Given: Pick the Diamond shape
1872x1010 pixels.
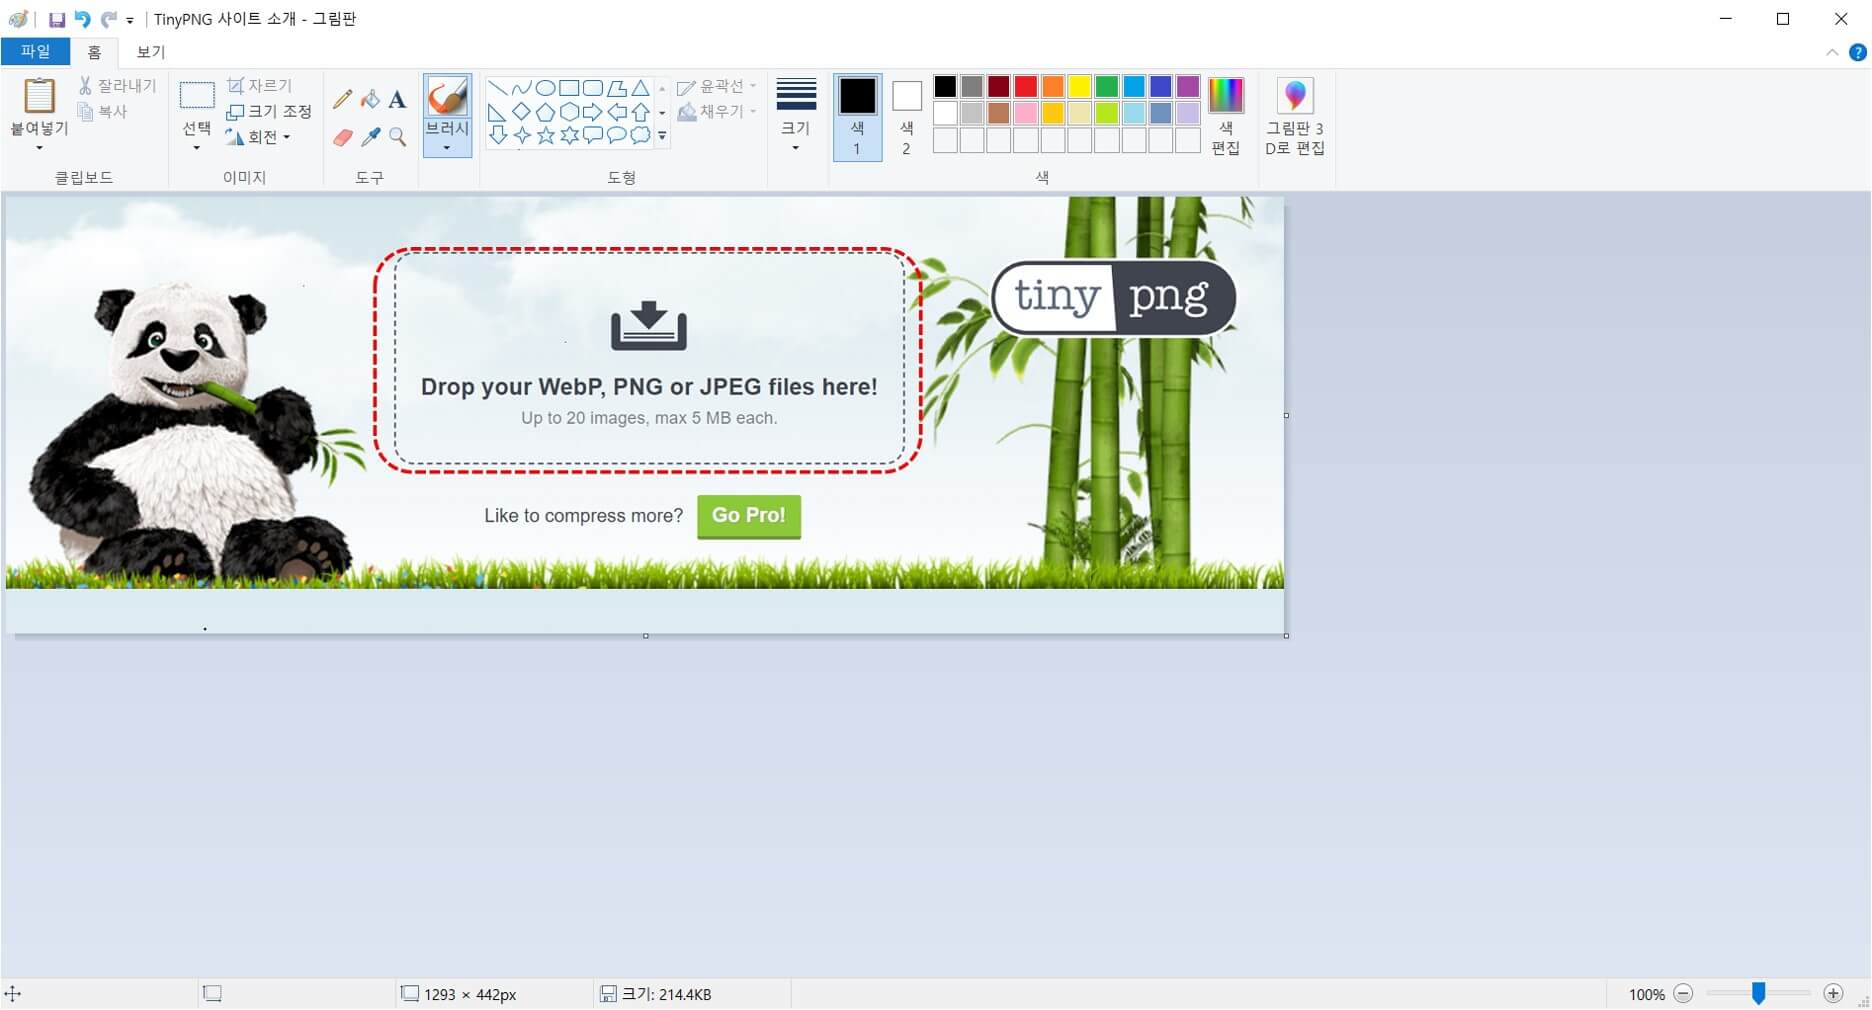Looking at the screenshot, I should click(x=521, y=112).
